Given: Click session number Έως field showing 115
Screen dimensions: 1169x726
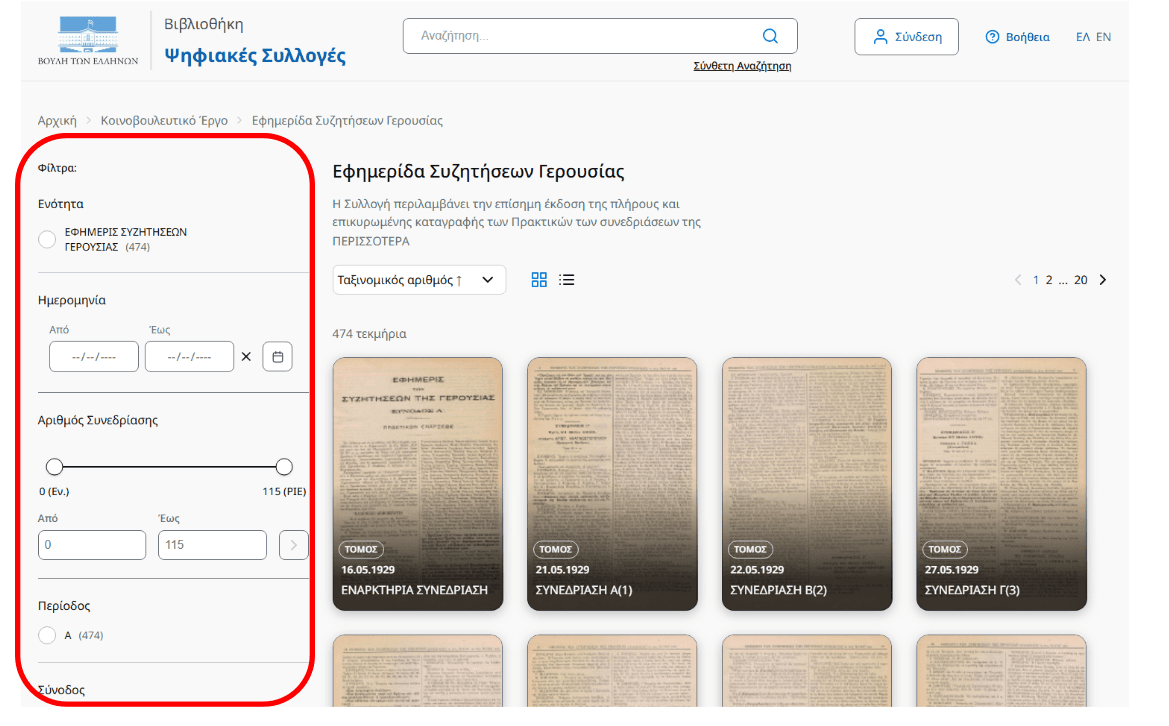Looking at the screenshot, I should pyautogui.click(x=212, y=545).
